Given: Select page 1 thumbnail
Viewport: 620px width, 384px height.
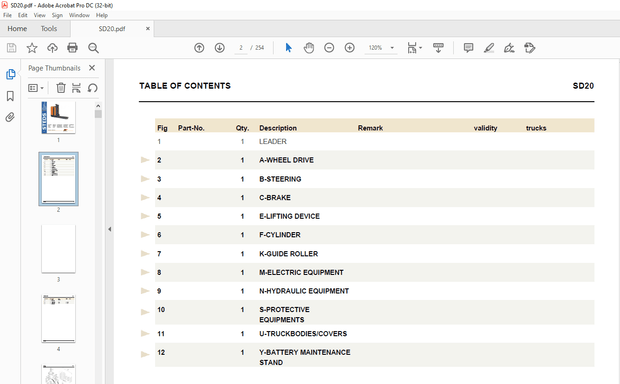Looking at the screenshot, I should click(58, 117).
